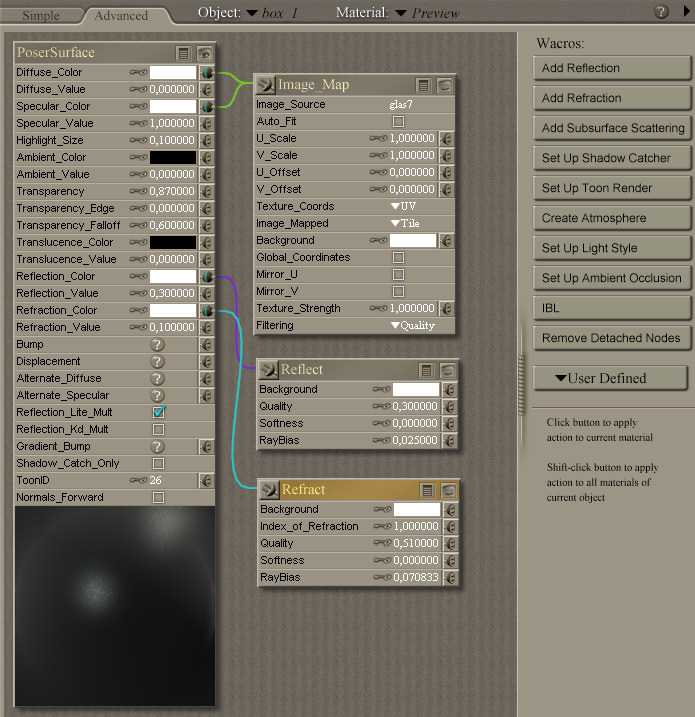Viewport: 695px width, 717px height.
Task: Click the Reflect Quality plug connector icon
Action: pyautogui.click(x=449, y=407)
